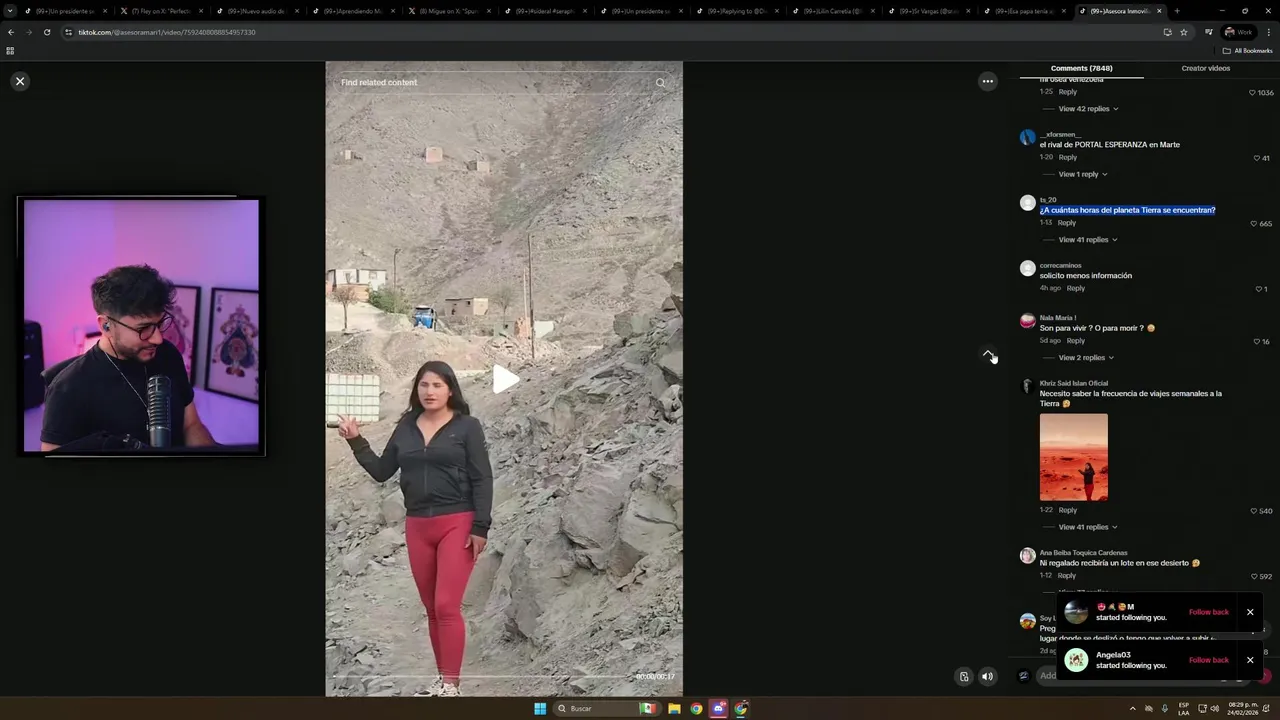Open the Chrome apps grid icon
Image resolution: width=1280 pixels, height=720 pixels.
pyautogui.click(x=10, y=51)
